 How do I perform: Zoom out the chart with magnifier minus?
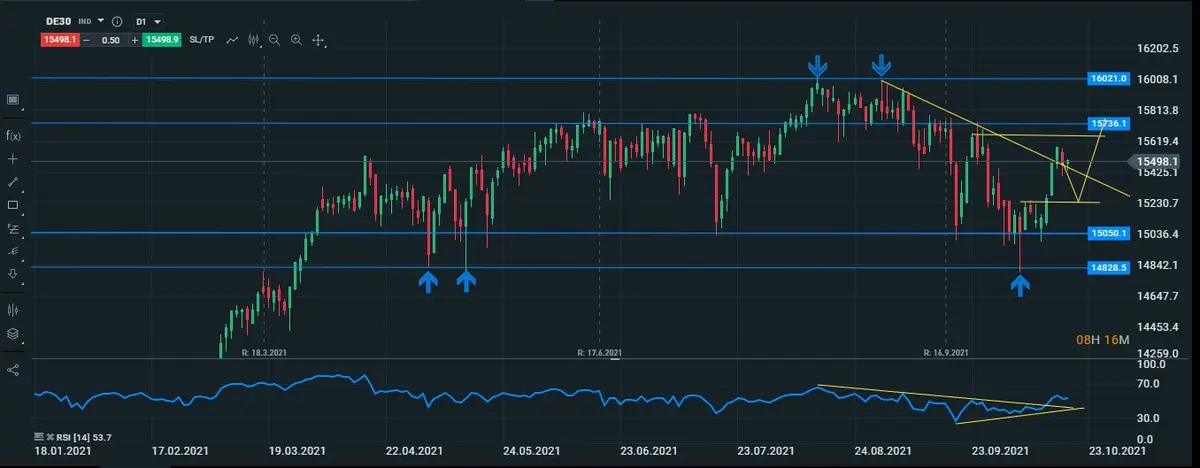(274, 40)
